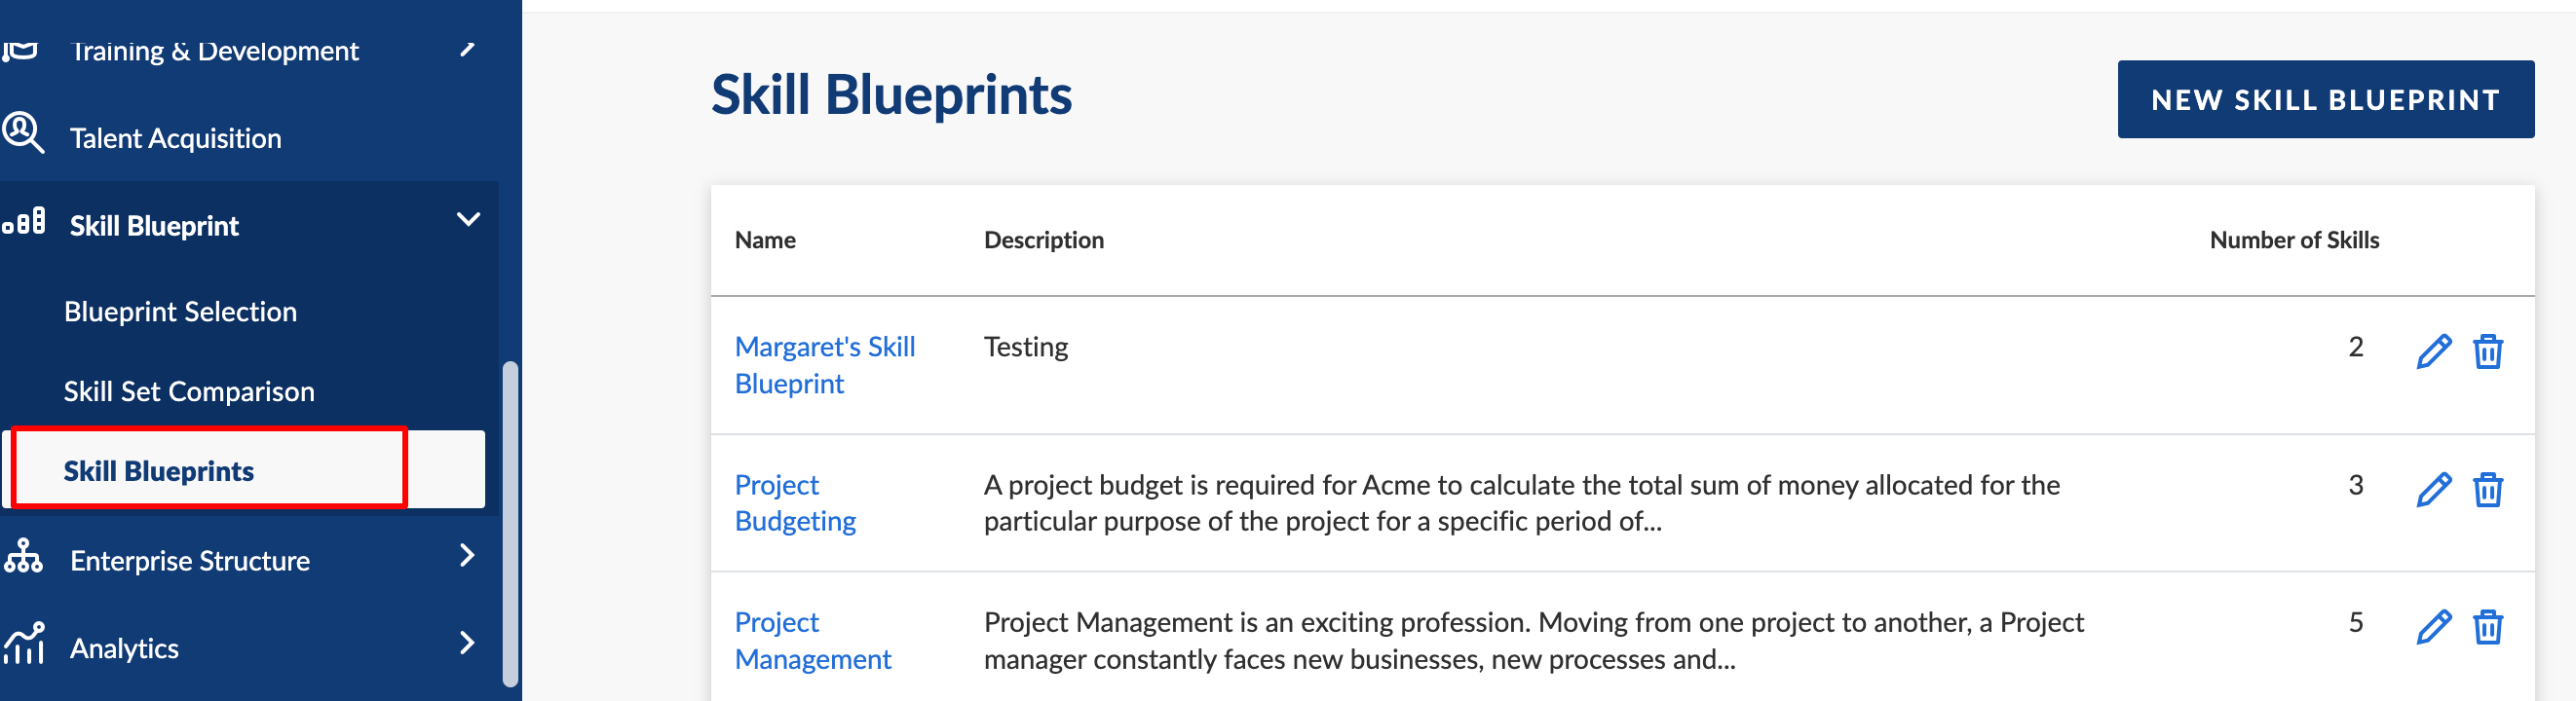This screenshot has height=701, width=2576.
Task: Expand the Training & Development arrow
Action: point(467,48)
